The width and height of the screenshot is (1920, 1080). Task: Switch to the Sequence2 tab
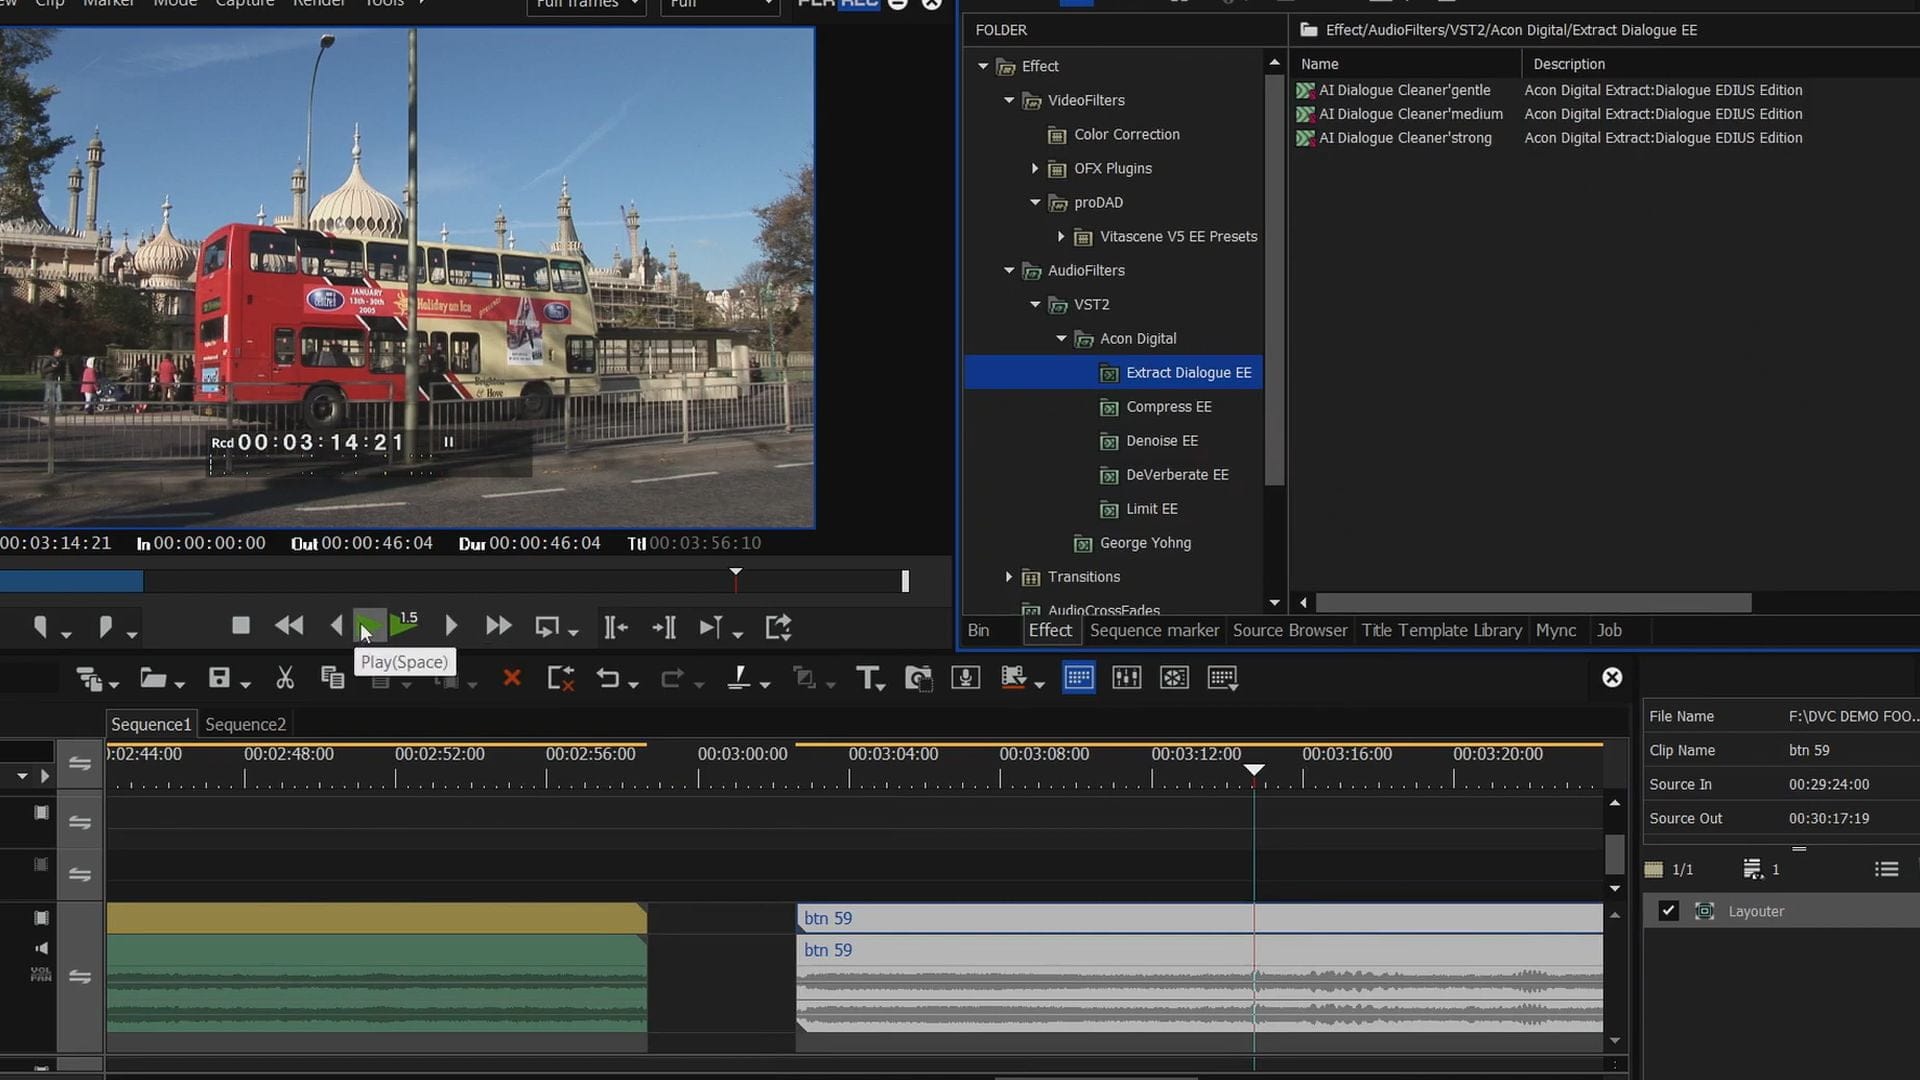[245, 724]
